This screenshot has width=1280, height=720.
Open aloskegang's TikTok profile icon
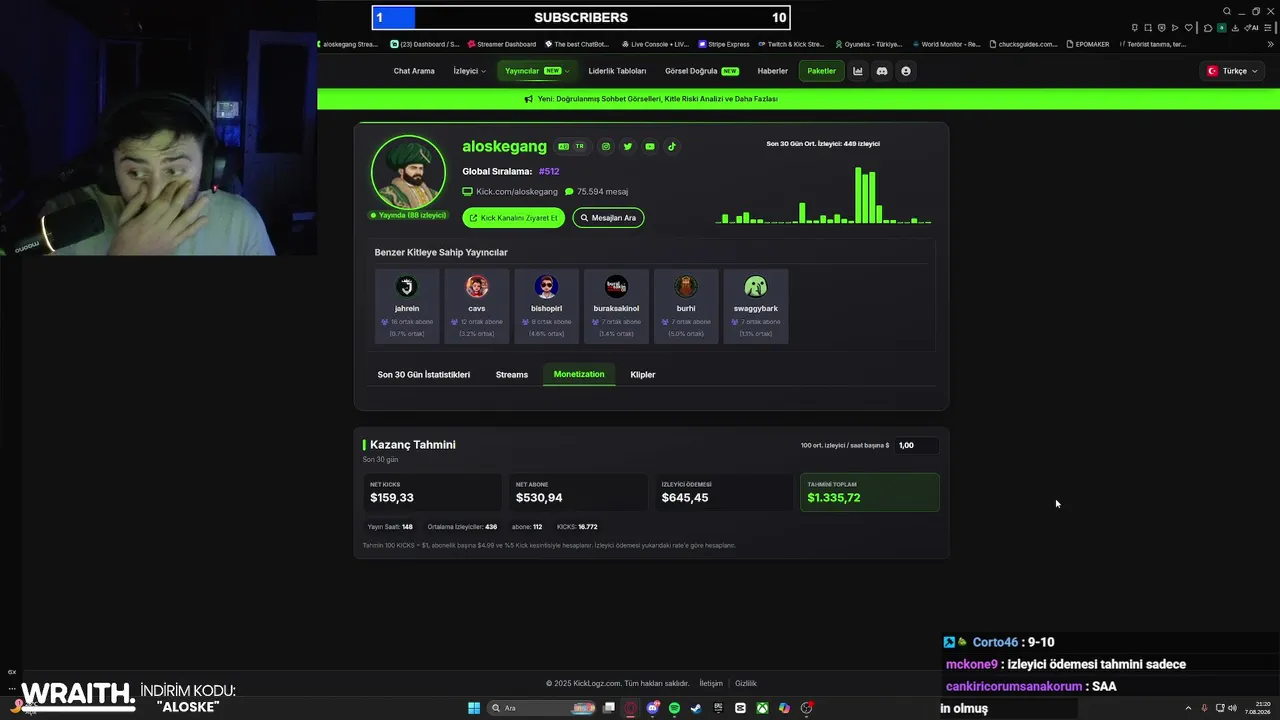[x=672, y=146]
